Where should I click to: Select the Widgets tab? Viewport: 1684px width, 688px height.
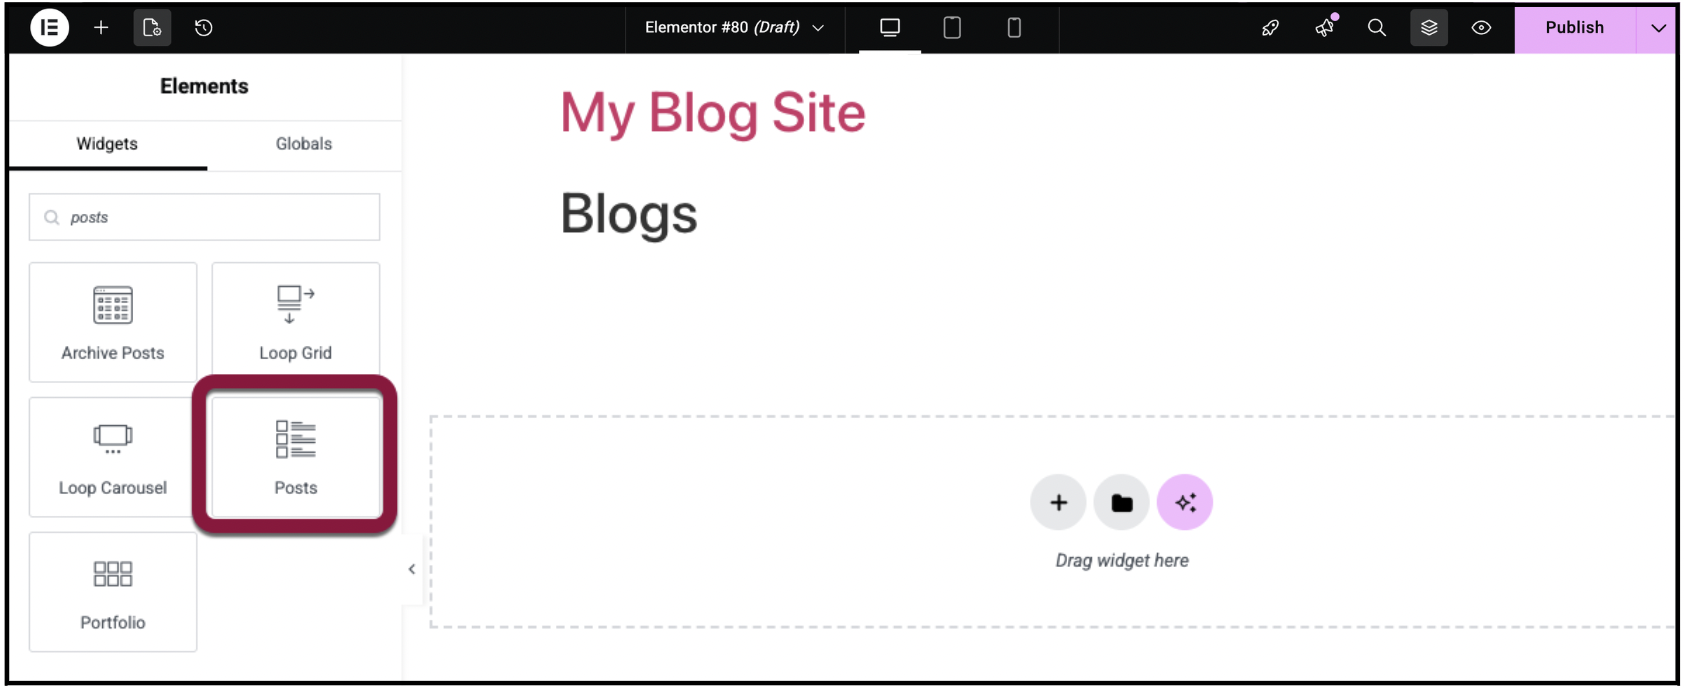107,144
